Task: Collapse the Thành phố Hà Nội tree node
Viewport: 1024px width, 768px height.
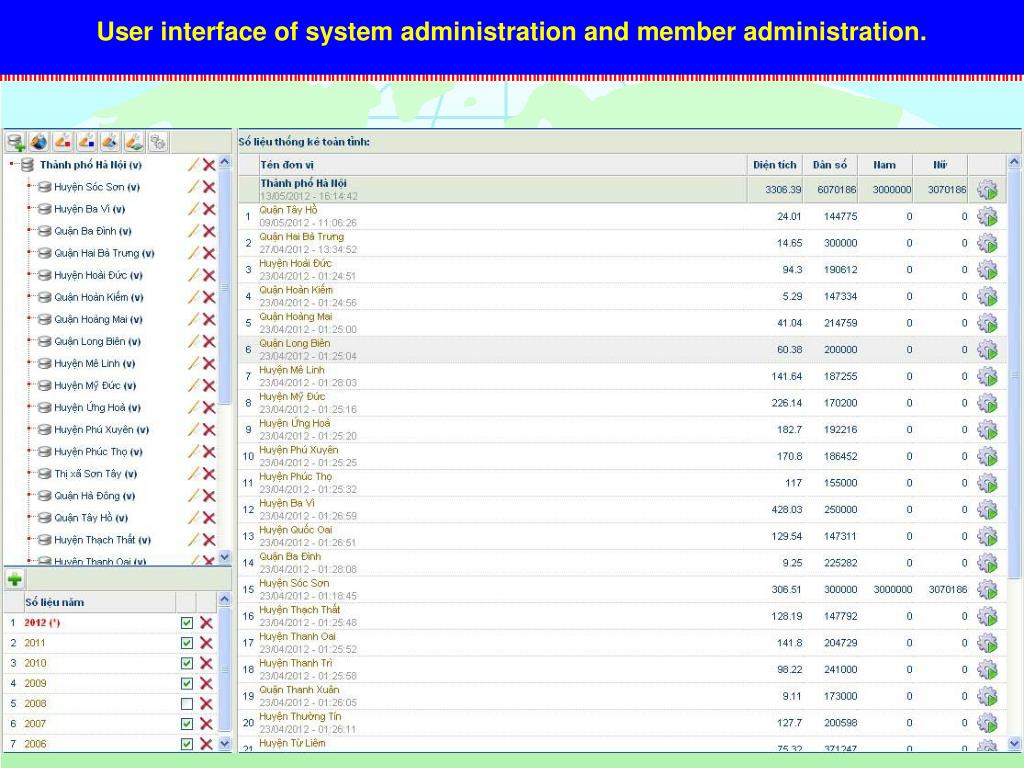Action: 11,165
